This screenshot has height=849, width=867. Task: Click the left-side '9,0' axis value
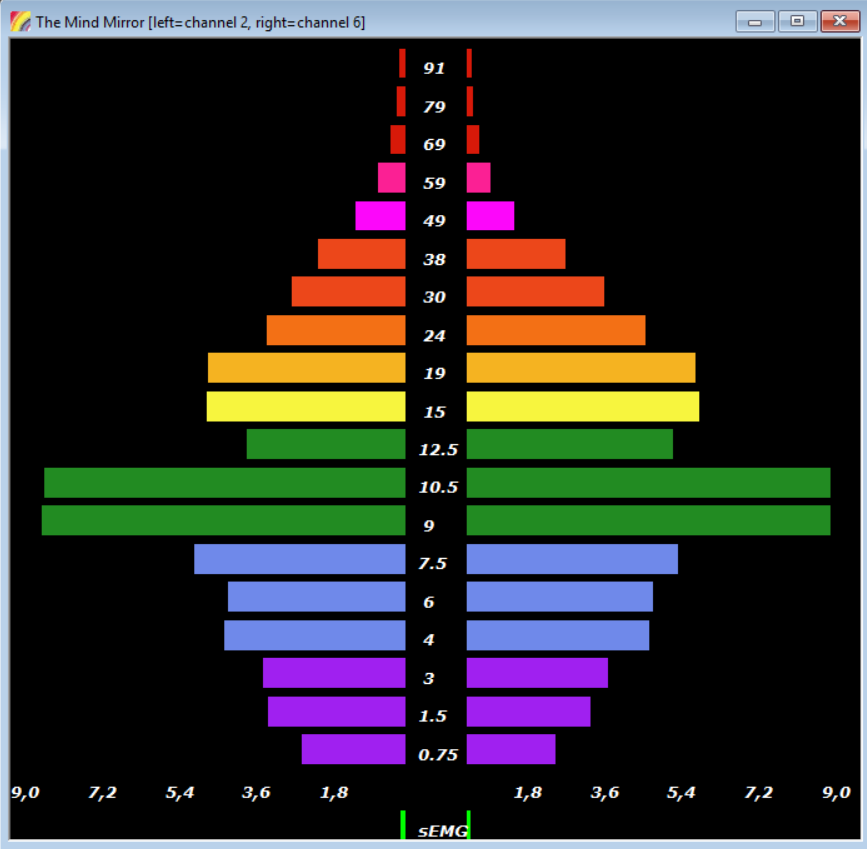click(x=25, y=793)
